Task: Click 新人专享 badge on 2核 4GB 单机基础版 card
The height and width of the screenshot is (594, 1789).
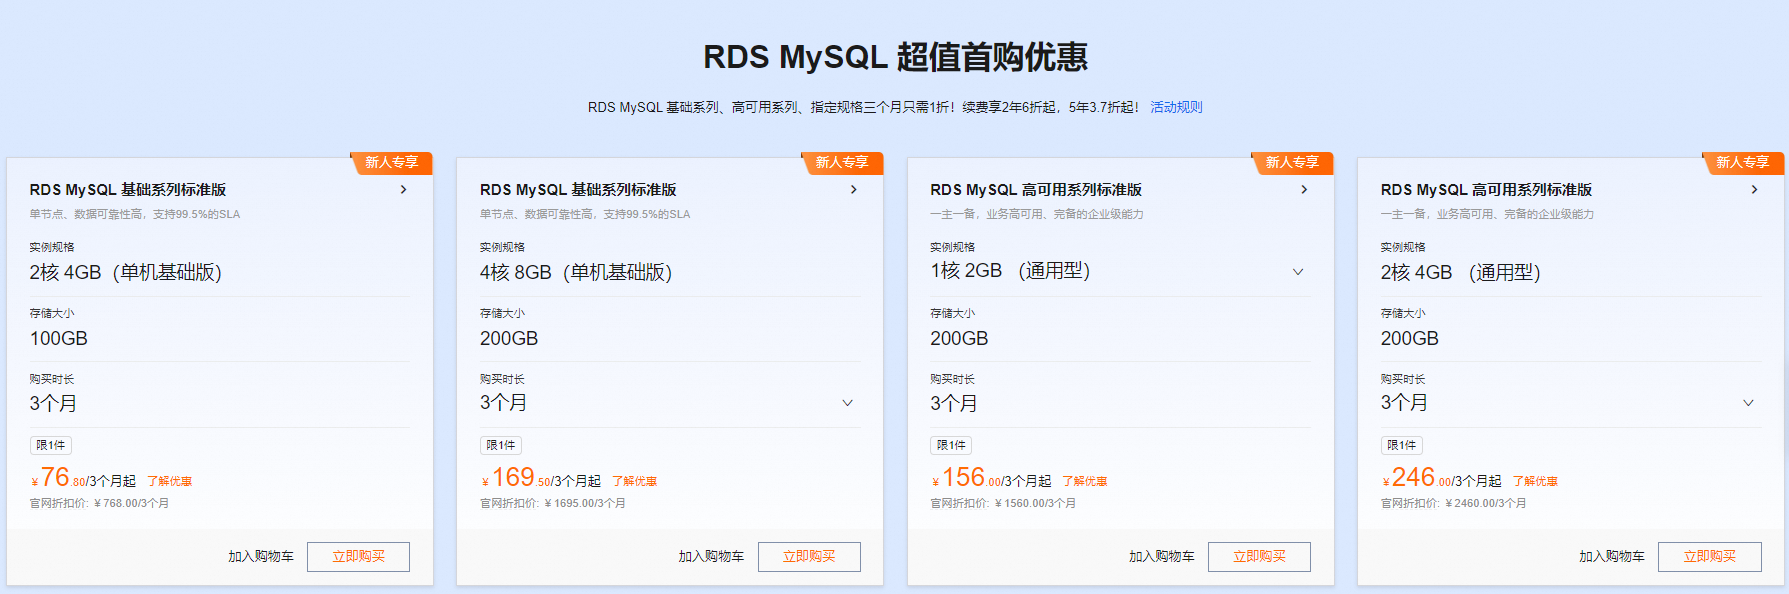Action: tap(391, 162)
